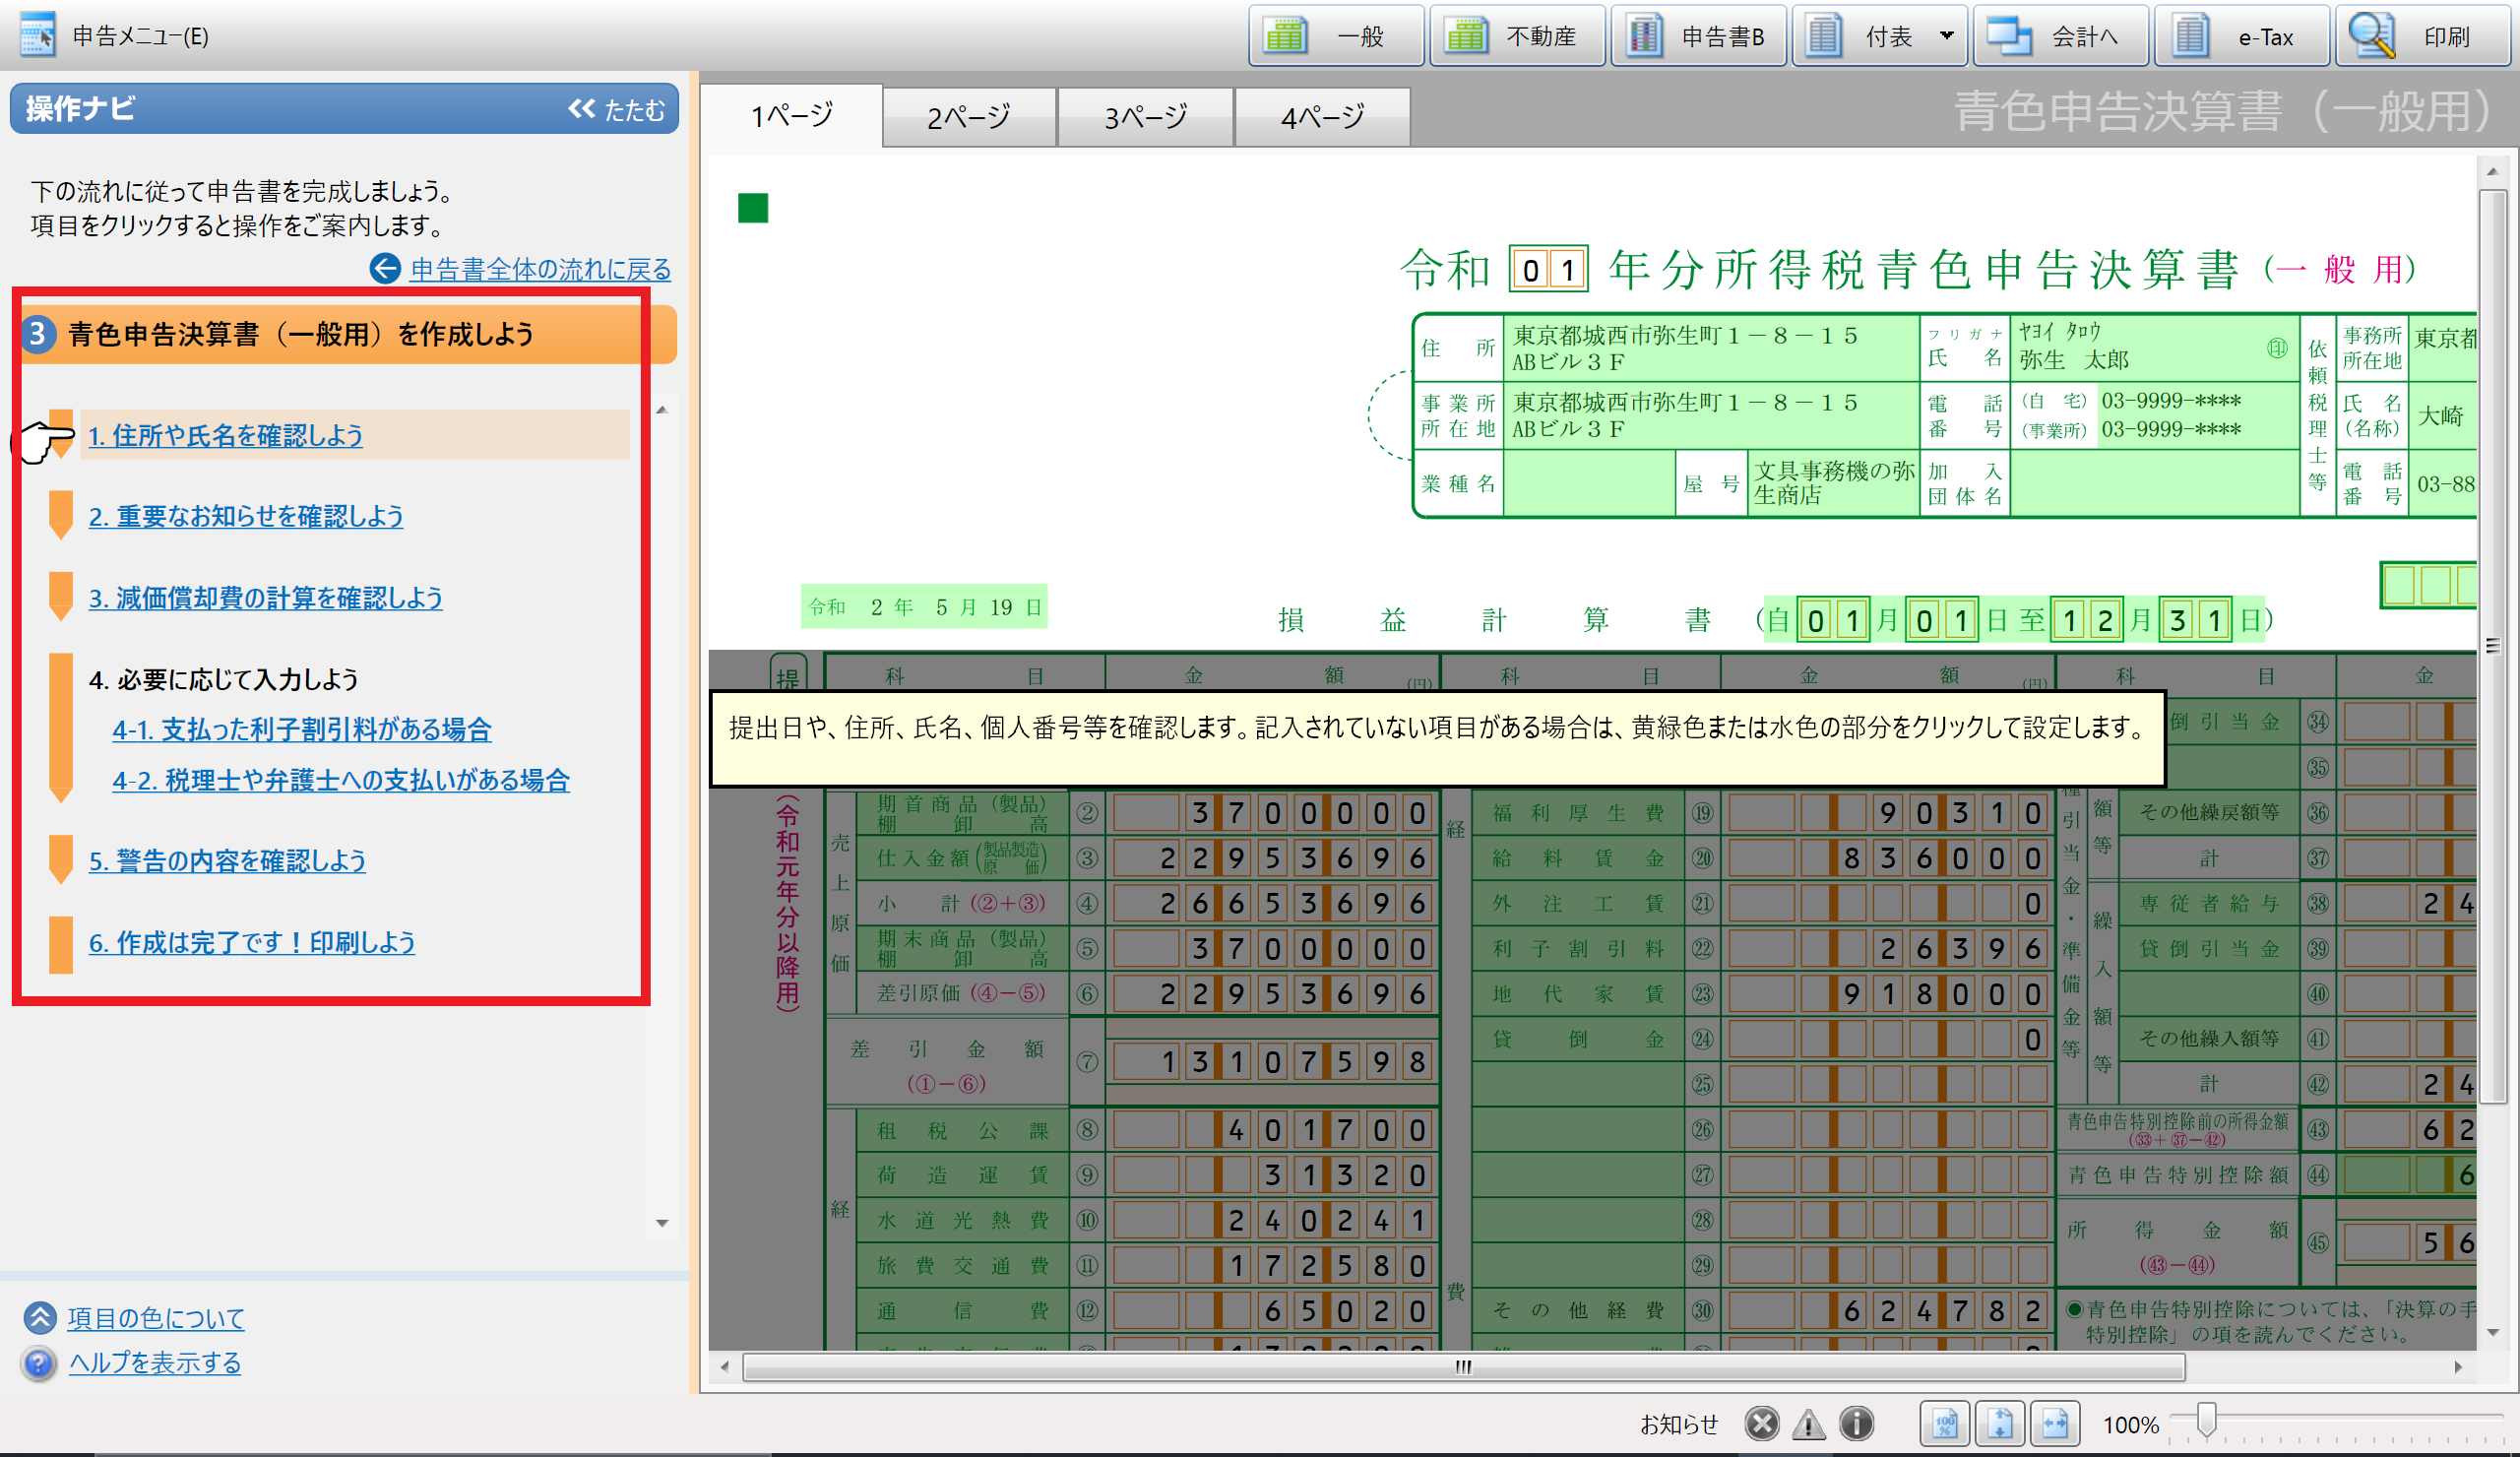Click the 通信費 amount 65020
Viewport: 2520px width, 1457px height.
[x=1273, y=1311]
